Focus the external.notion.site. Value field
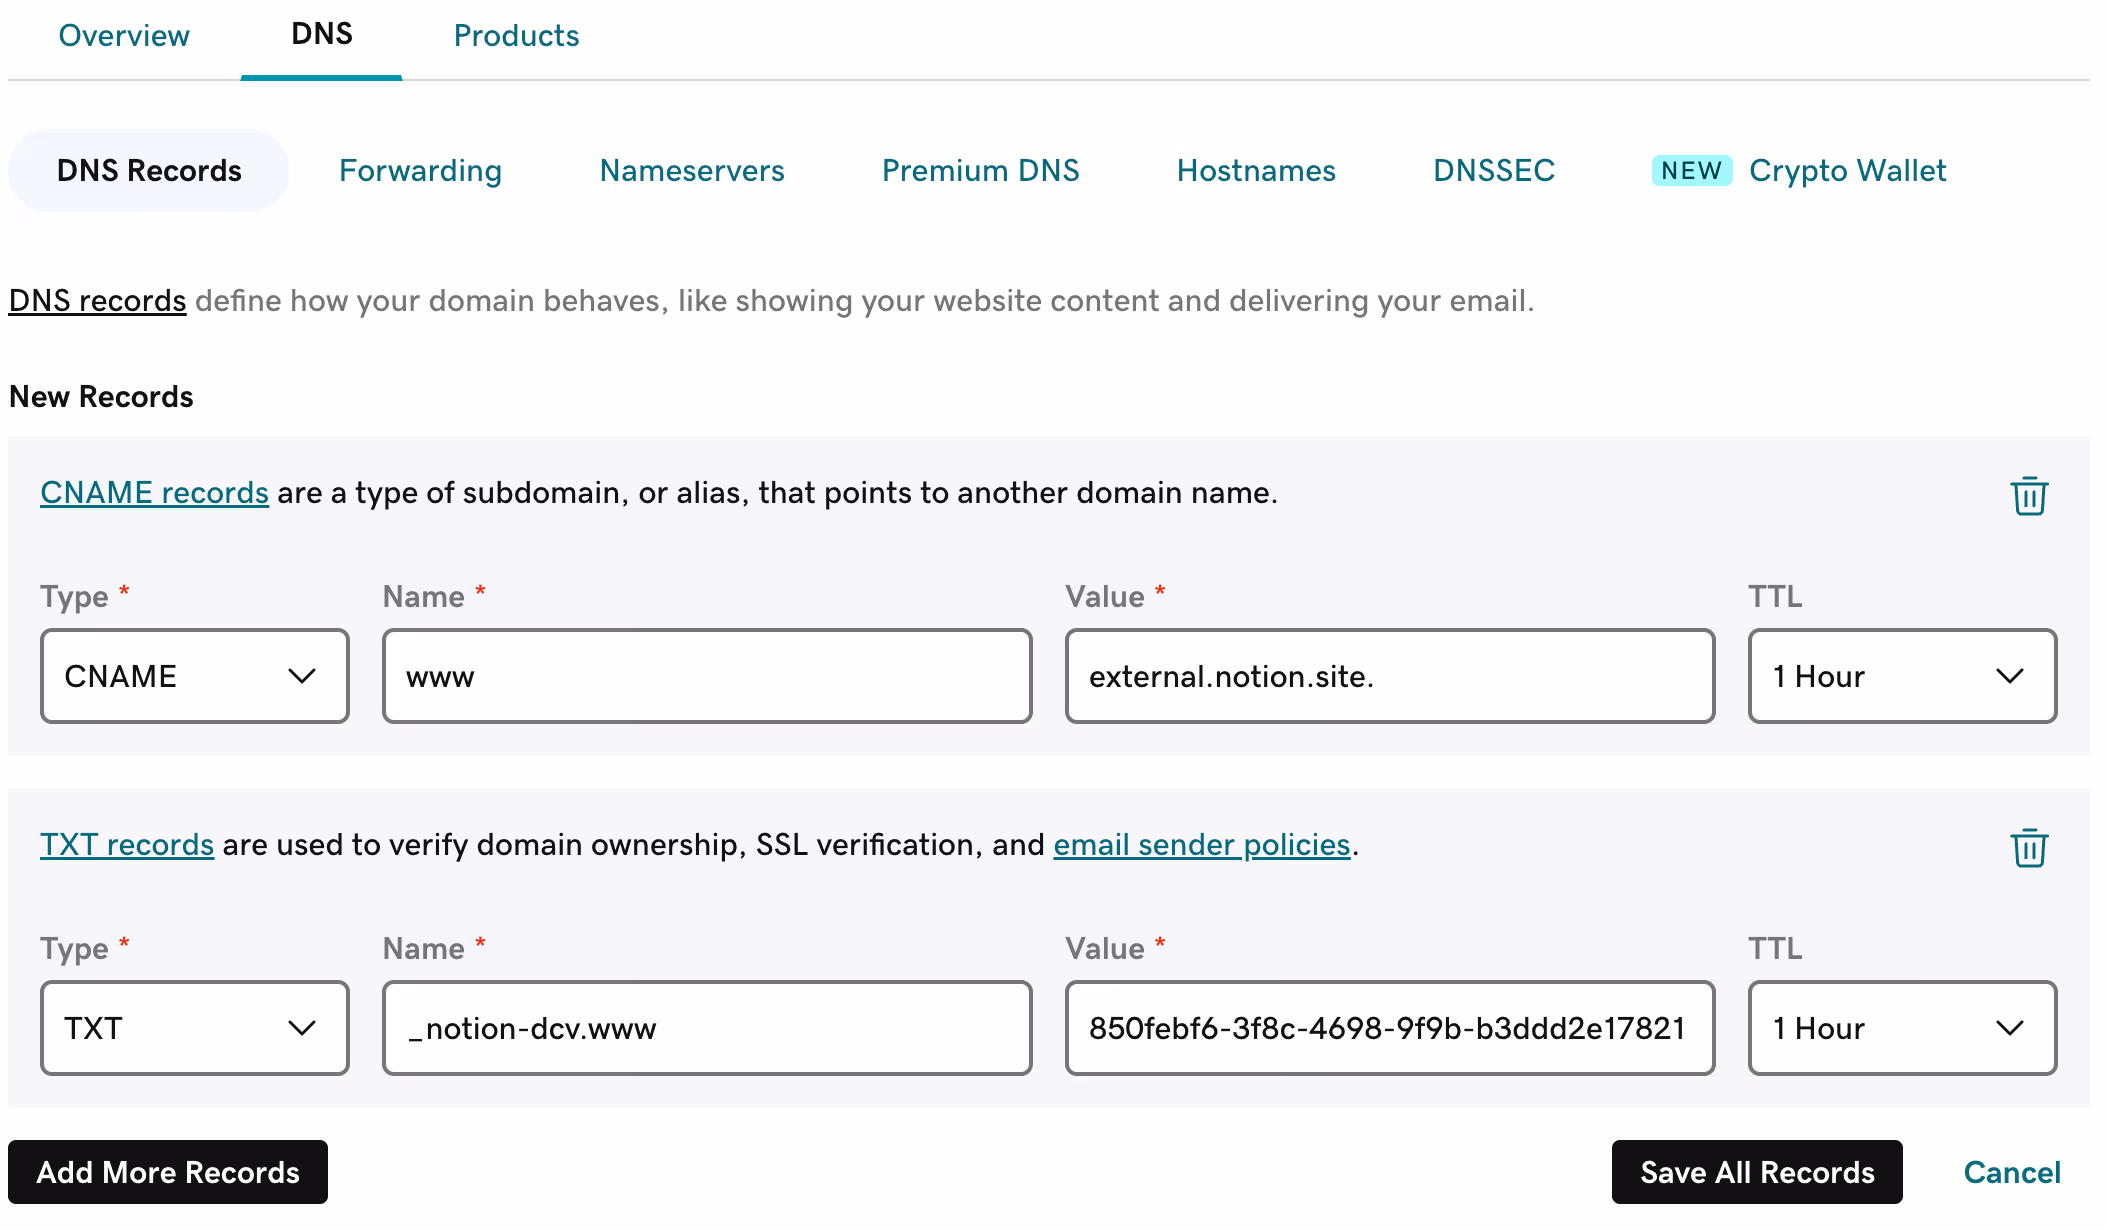 click(x=1389, y=676)
